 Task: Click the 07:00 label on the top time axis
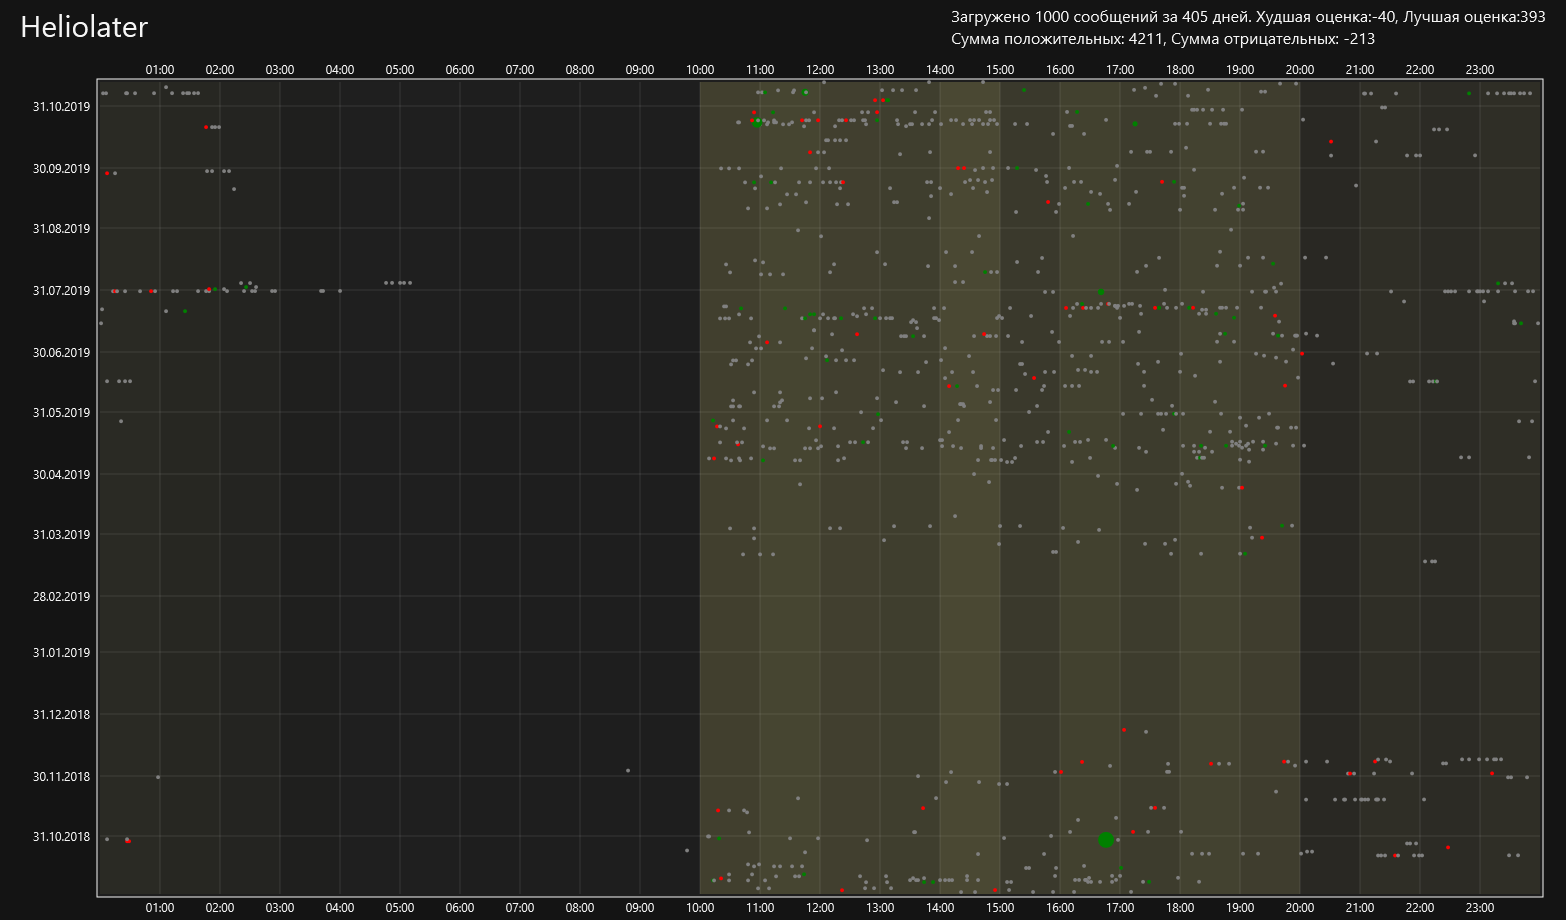[520, 70]
